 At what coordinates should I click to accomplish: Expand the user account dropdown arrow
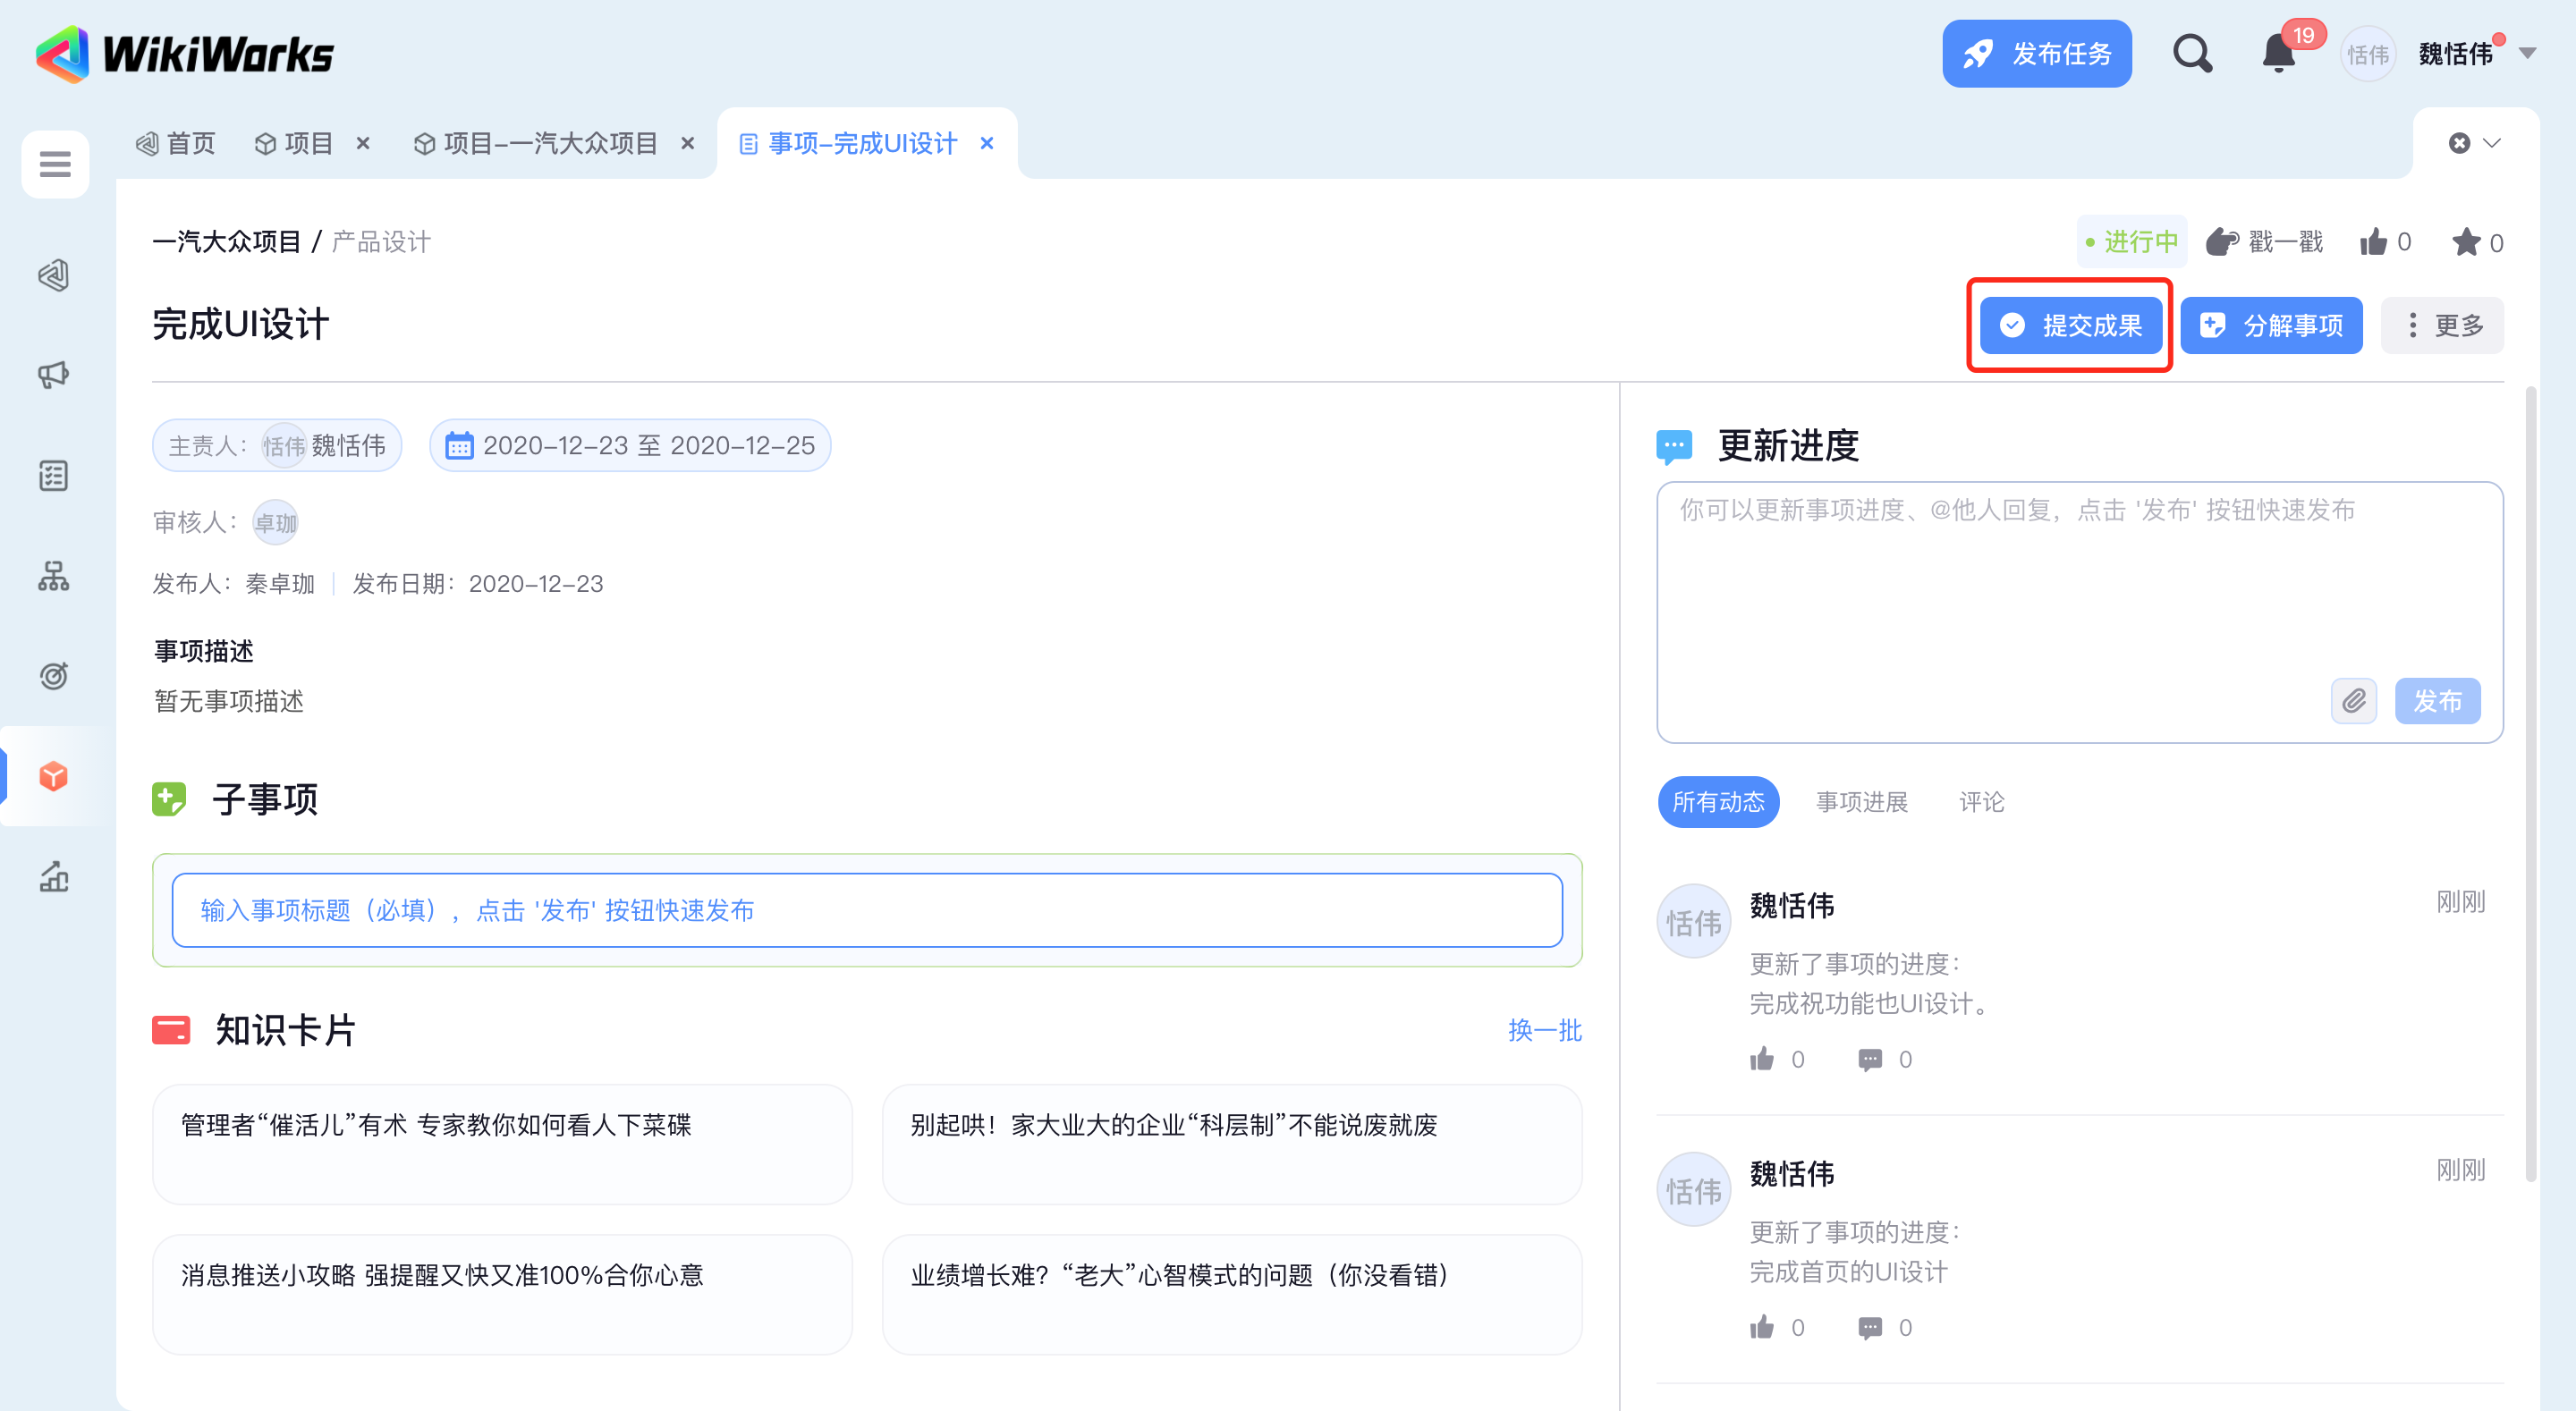click(x=2527, y=53)
